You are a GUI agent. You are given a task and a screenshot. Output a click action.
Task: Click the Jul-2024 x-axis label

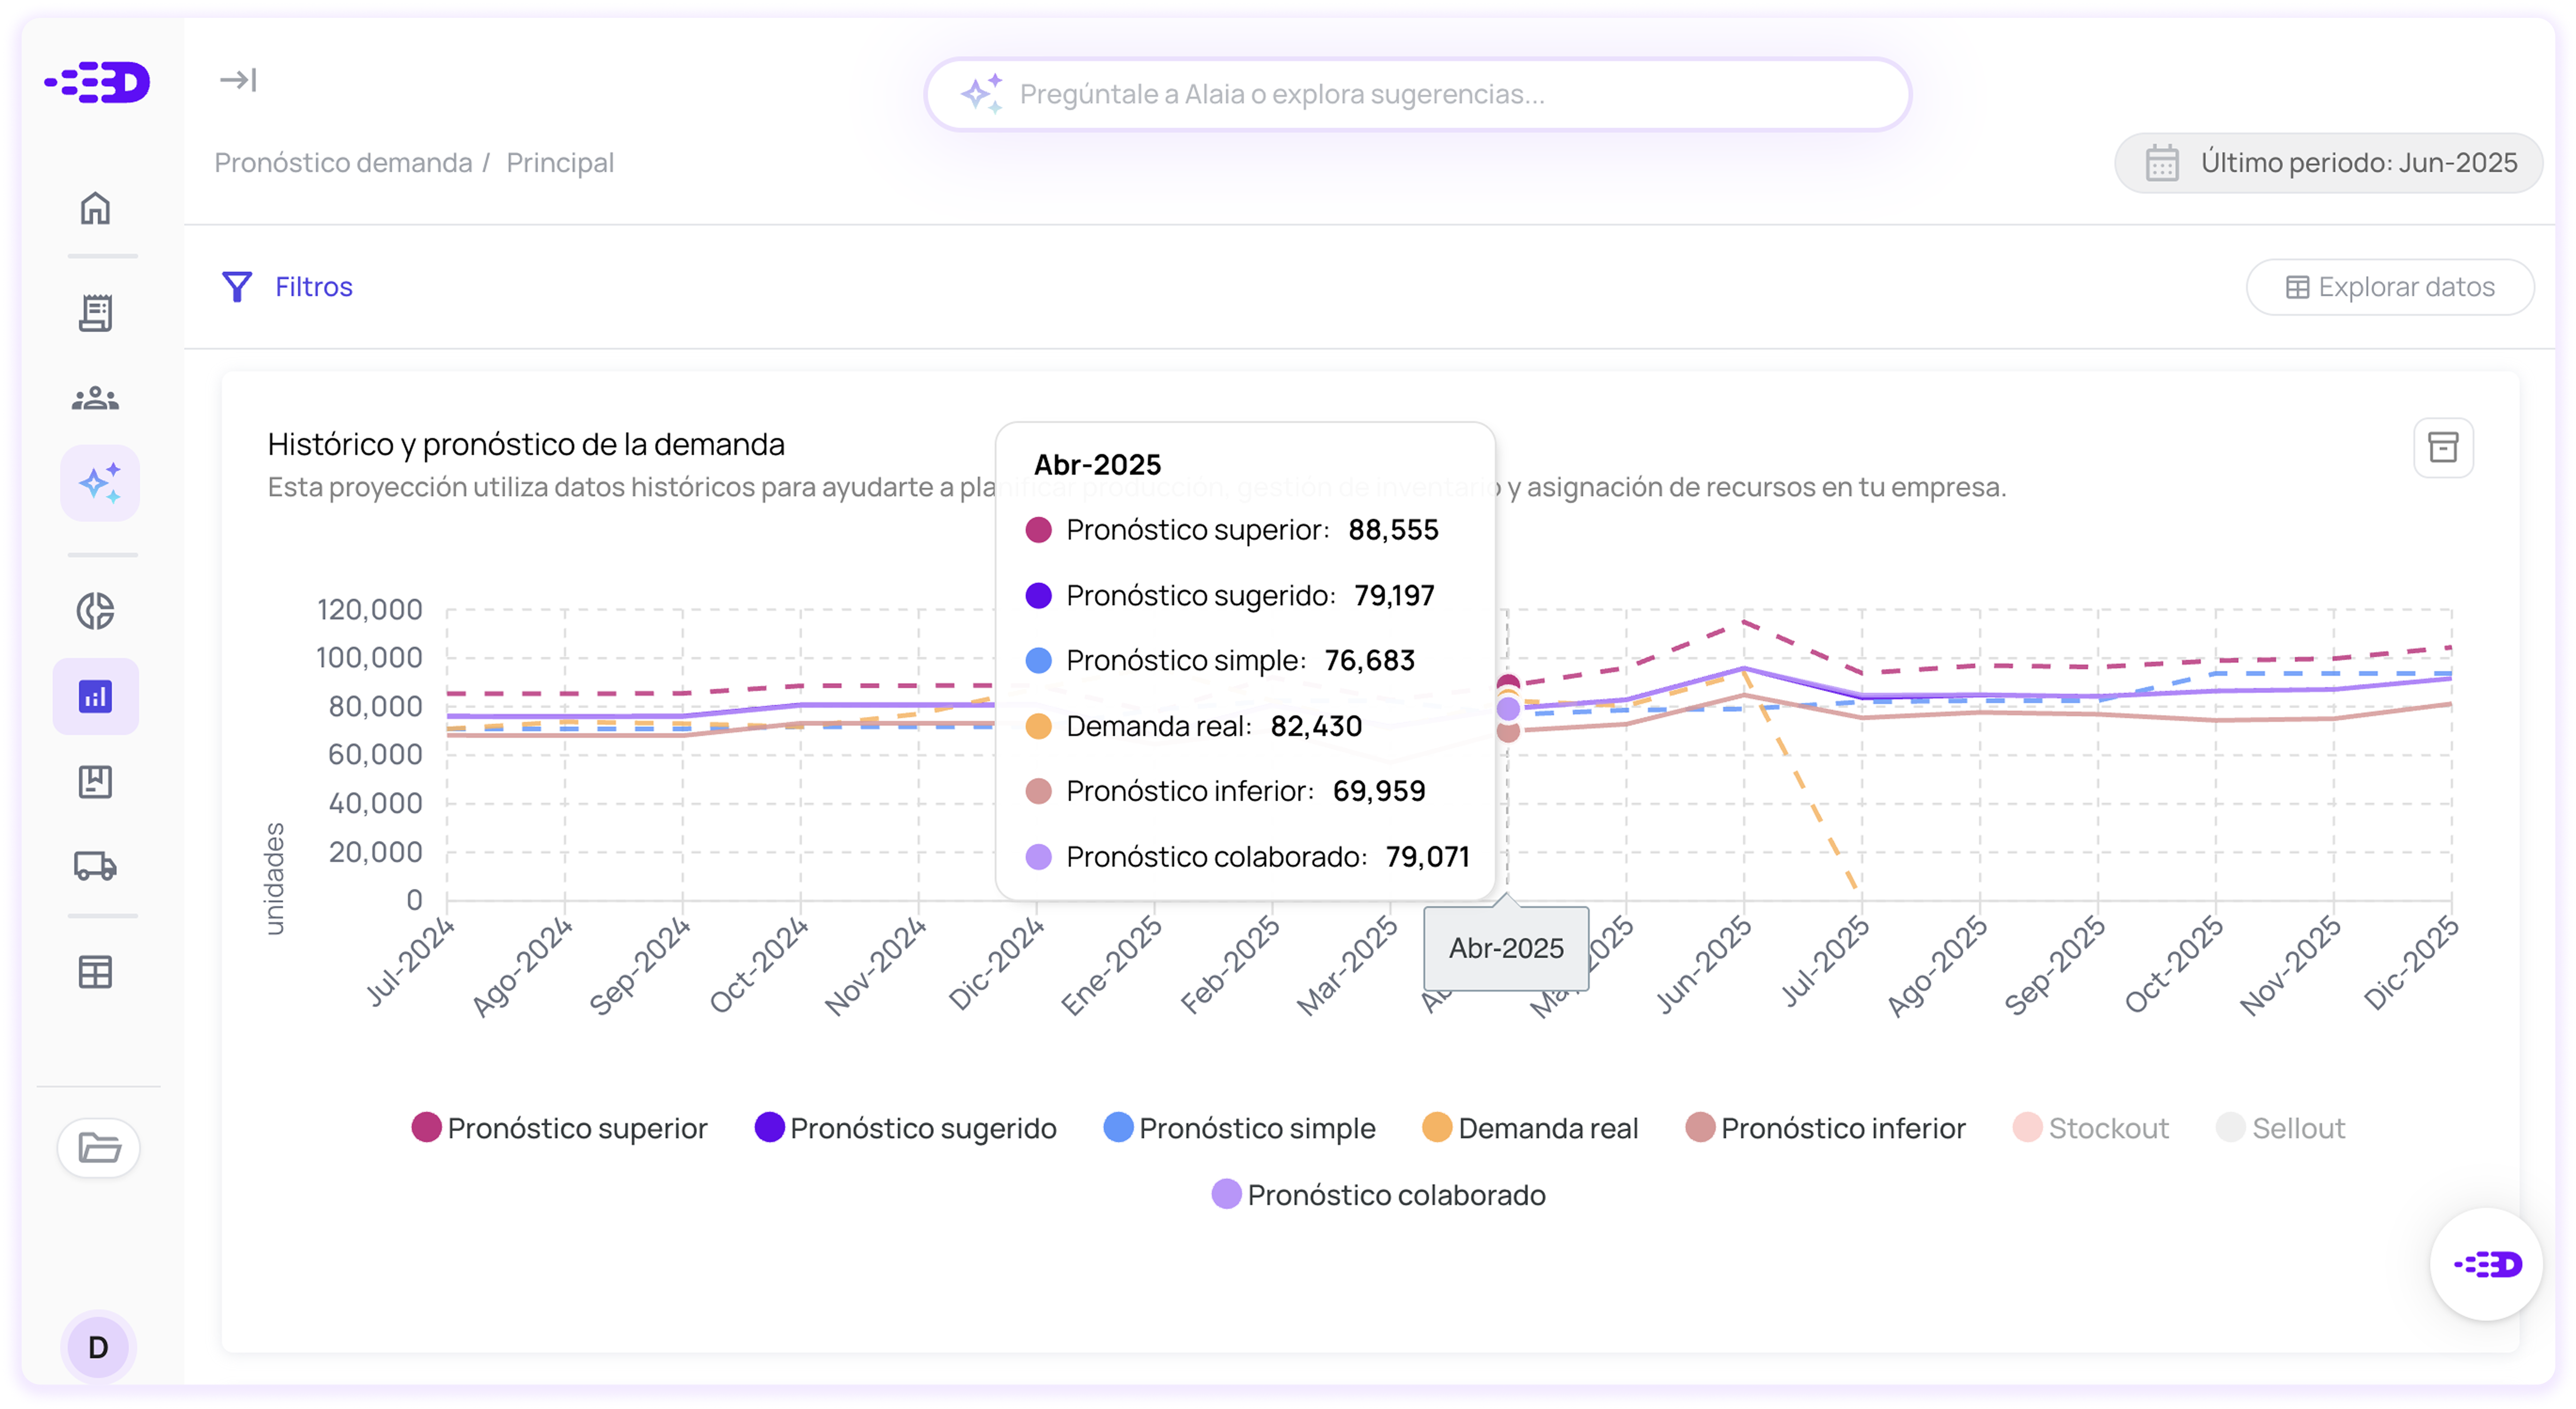pos(409,962)
